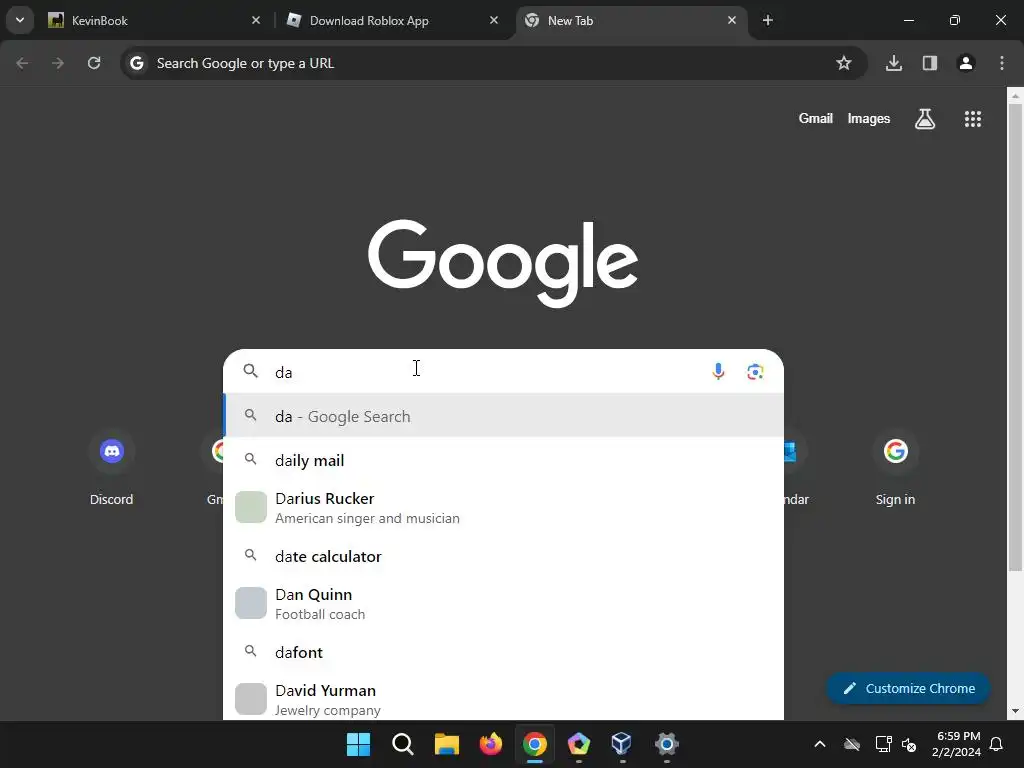Select the David Yurman suggestion
The height and width of the screenshot is (768, 1024).
(x=504, y=699)
